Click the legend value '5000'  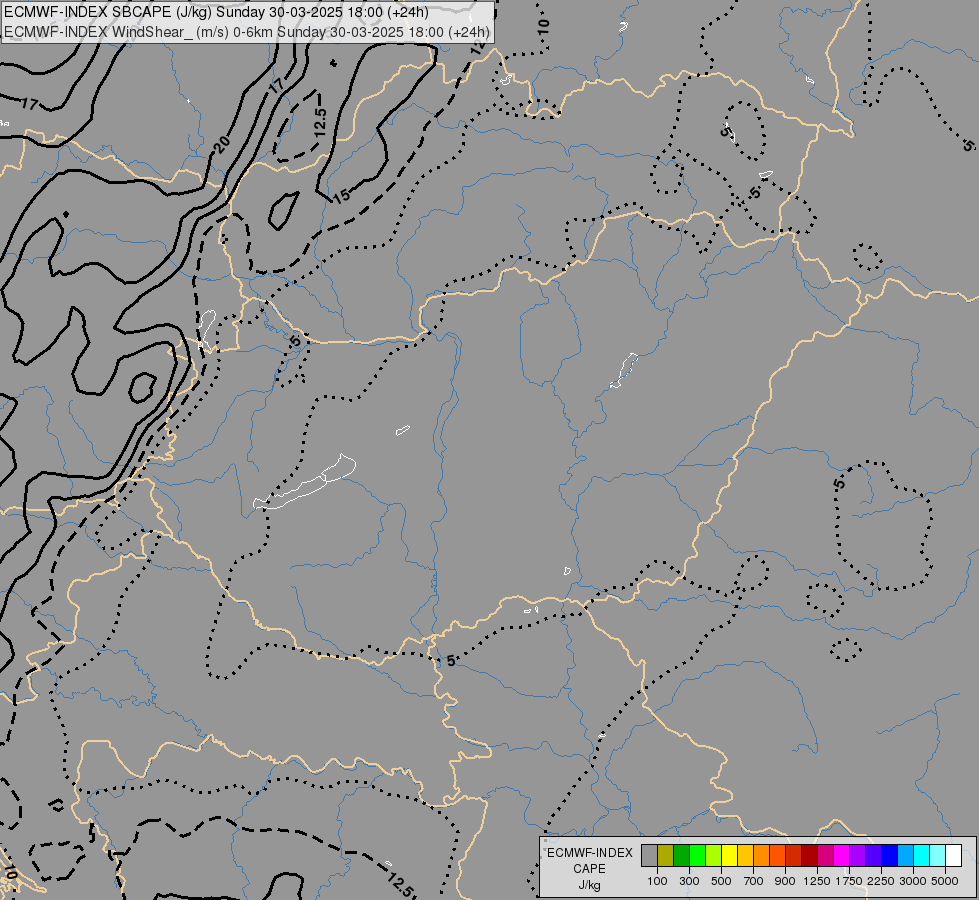coord(945,881)
